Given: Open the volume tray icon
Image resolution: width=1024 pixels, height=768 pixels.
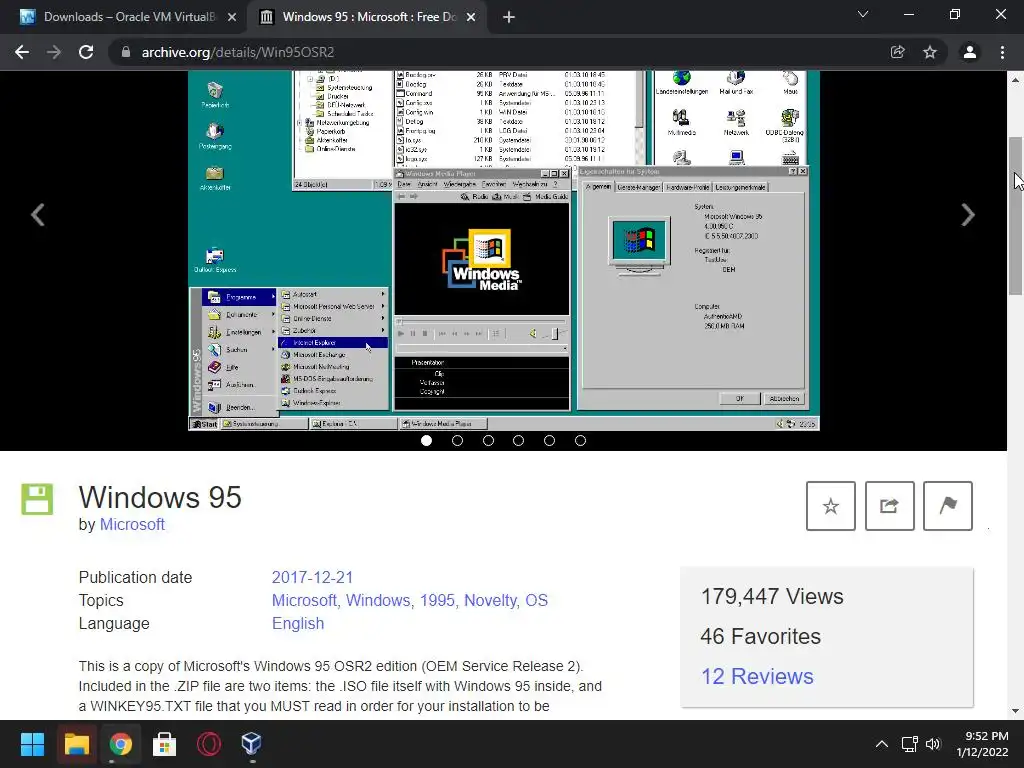Looking at the screenshot, I should [x=933, y=744].
